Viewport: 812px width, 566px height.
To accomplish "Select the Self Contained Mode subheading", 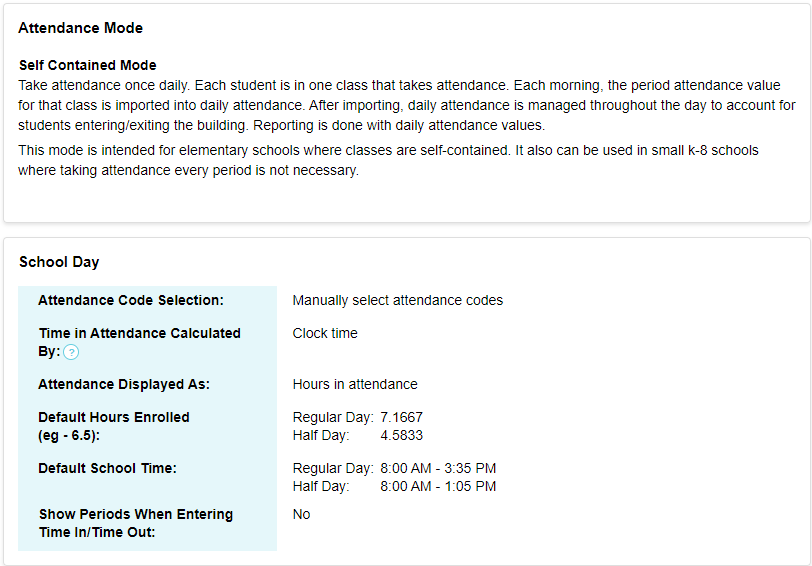I will click(88, 65).
